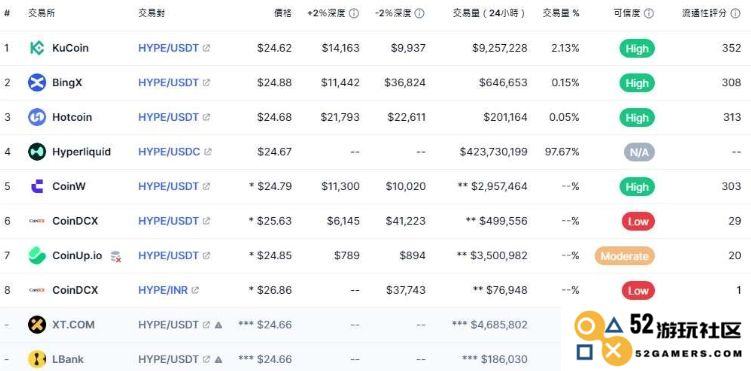The height and width of the screenshot is (371, 751).
Task: Click the Moderate confidence badge for CoinUp.io
Action: click(625, 256)
